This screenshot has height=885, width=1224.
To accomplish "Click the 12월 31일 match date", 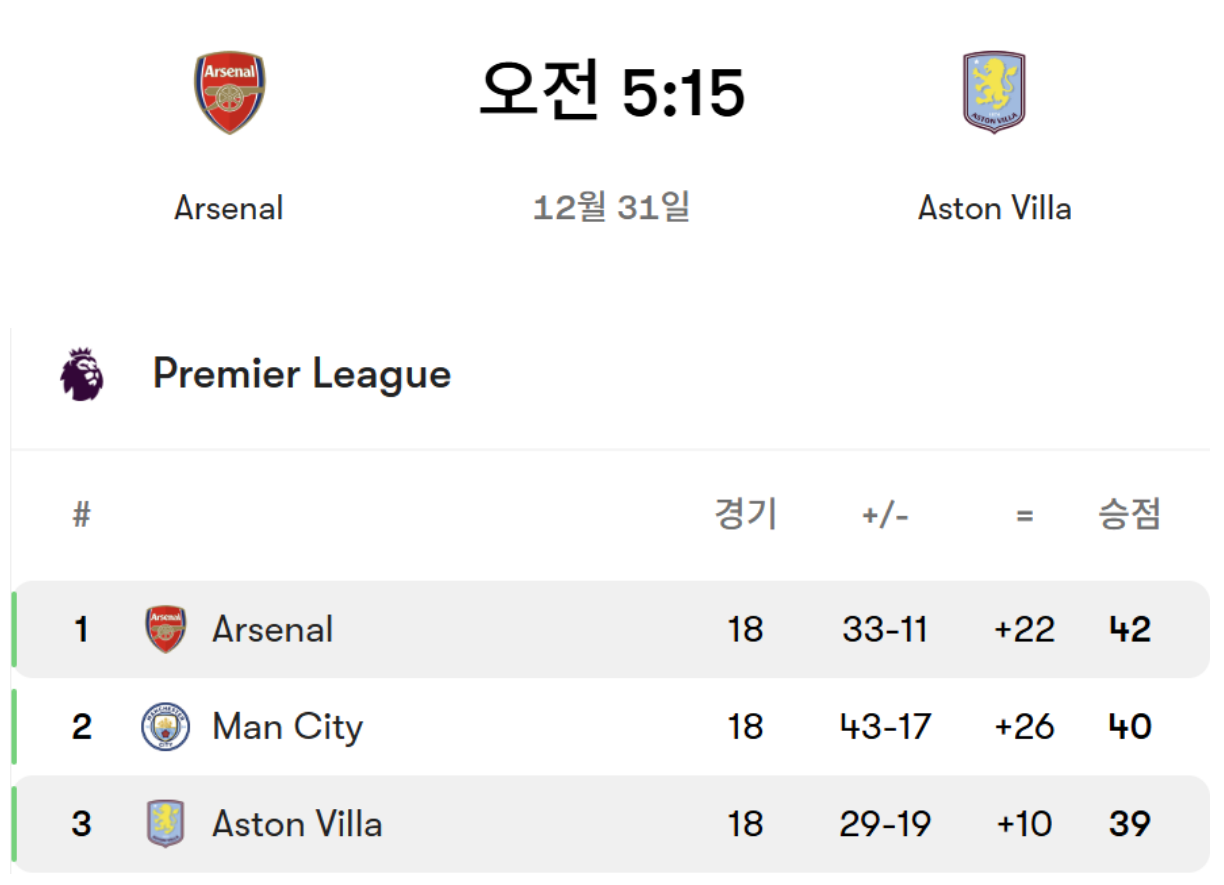I will [x=611, y=207].
